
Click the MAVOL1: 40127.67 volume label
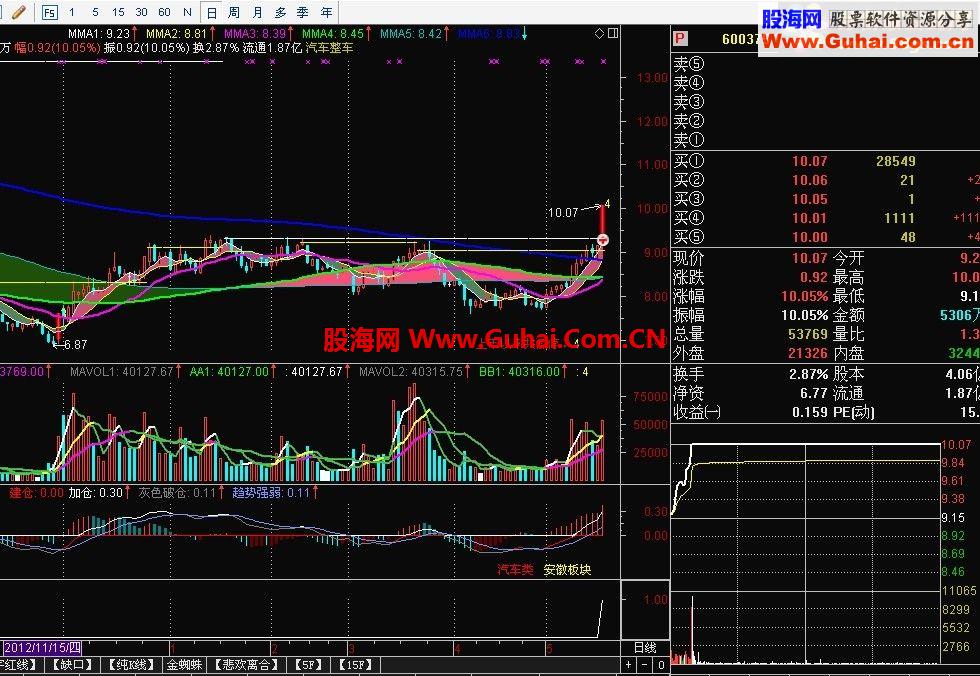[x=121, y=372]
